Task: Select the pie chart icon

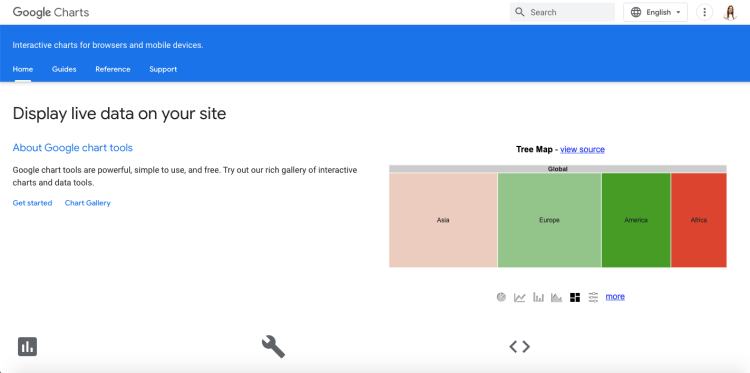Action: pyautogui.click(x=501, y=297)
